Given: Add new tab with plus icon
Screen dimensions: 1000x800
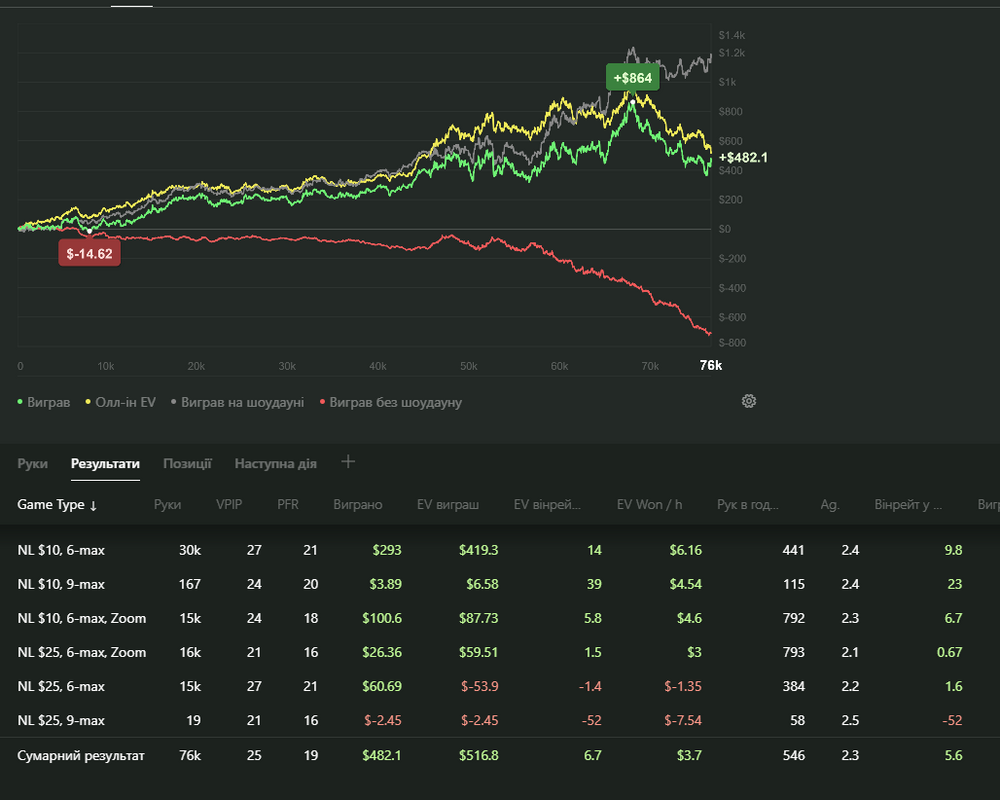Looking at the screenshot, I should point(348,462).
